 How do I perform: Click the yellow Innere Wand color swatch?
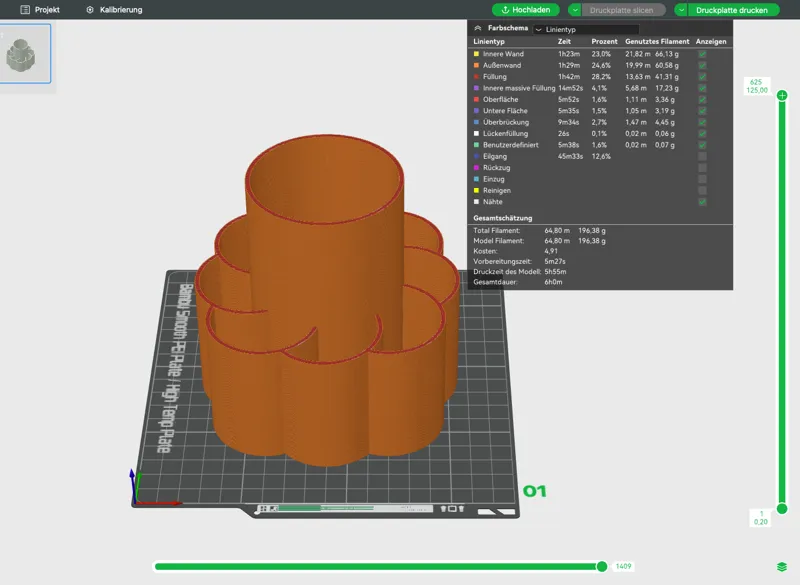click(x=477, y=54)
